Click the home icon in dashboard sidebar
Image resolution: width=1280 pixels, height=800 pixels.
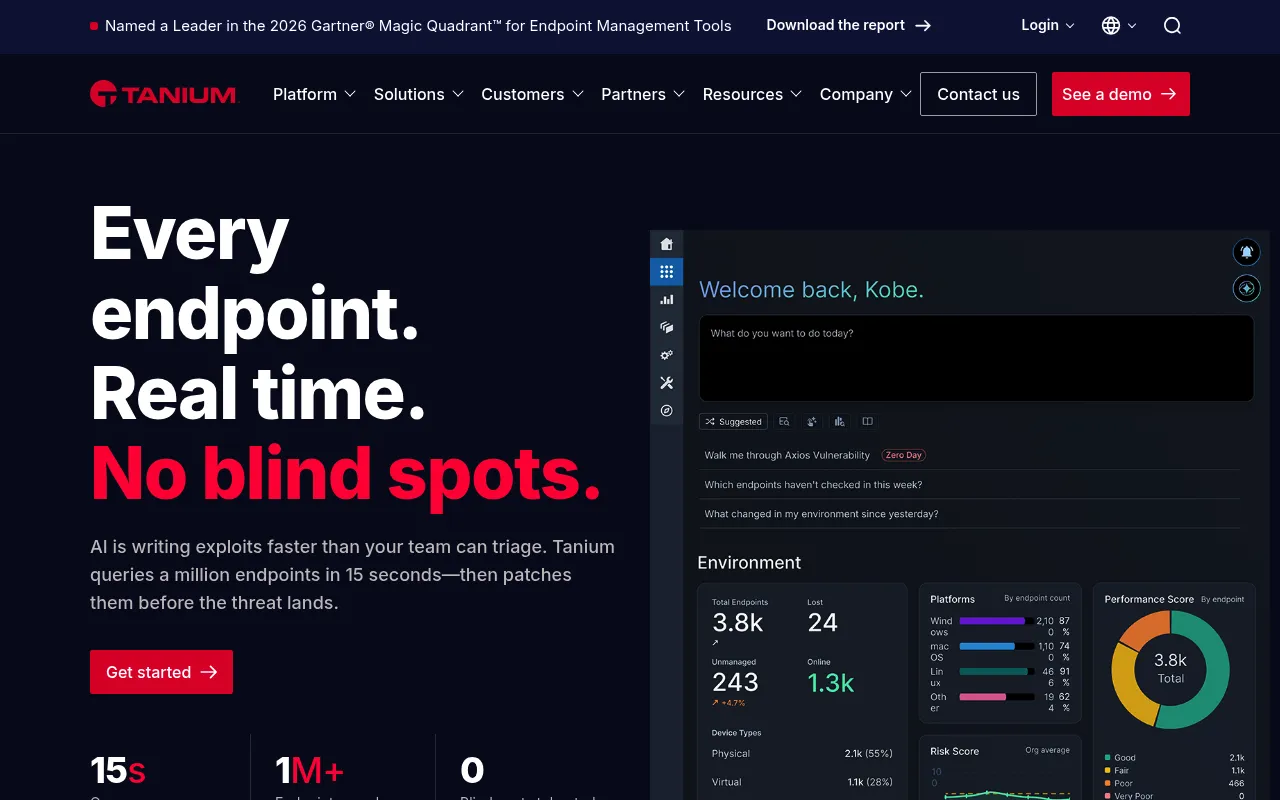click(667, 244)
